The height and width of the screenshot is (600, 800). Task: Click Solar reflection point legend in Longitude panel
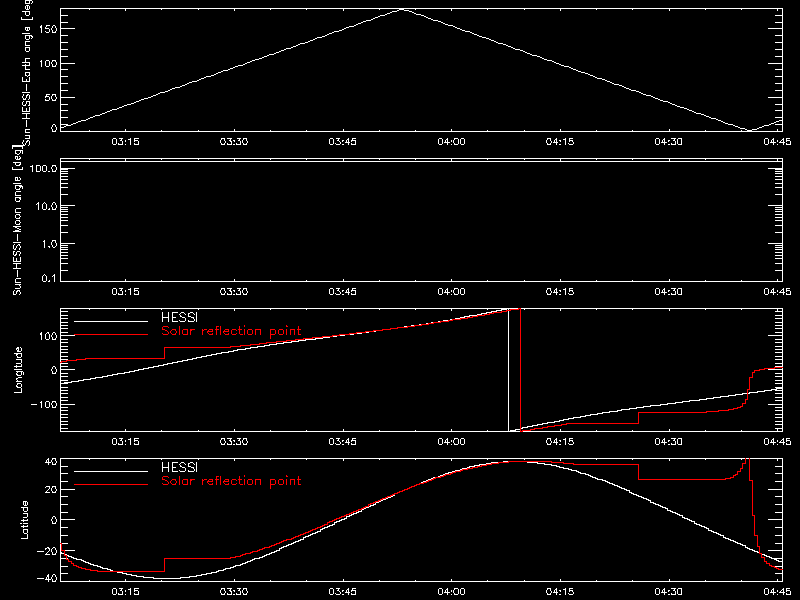231,331
